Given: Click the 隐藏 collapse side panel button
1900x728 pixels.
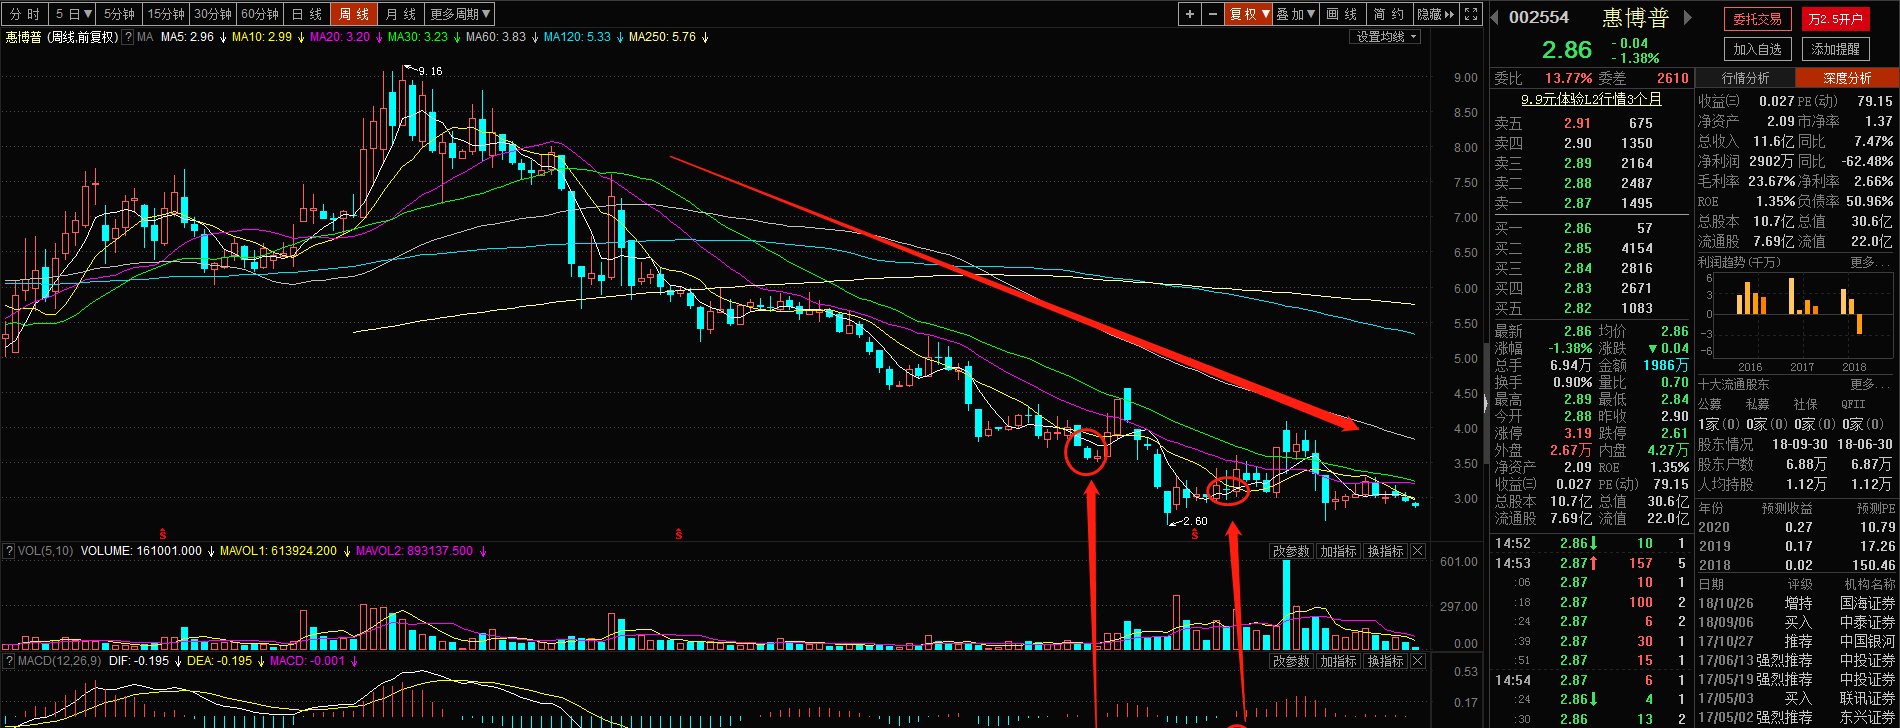Looking at the screenshot, I should coord(1436,14).
